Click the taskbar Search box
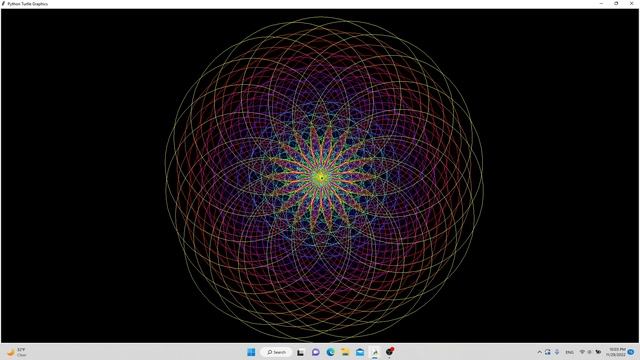Image resolution: width=640 pixels, height=360 pixels. point(276,352)
